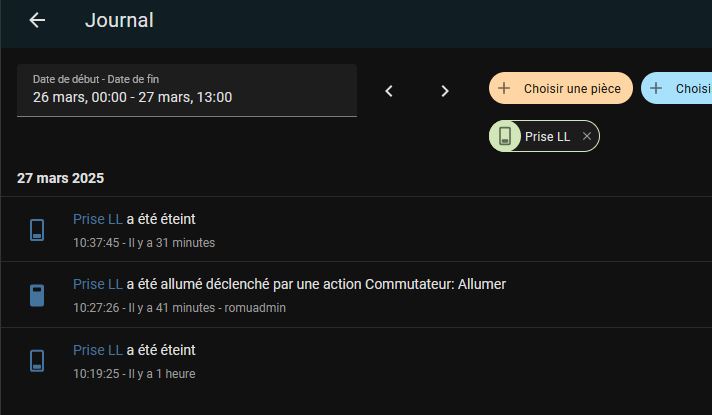Select the Prise LL chip label

[x=547, y=136]
